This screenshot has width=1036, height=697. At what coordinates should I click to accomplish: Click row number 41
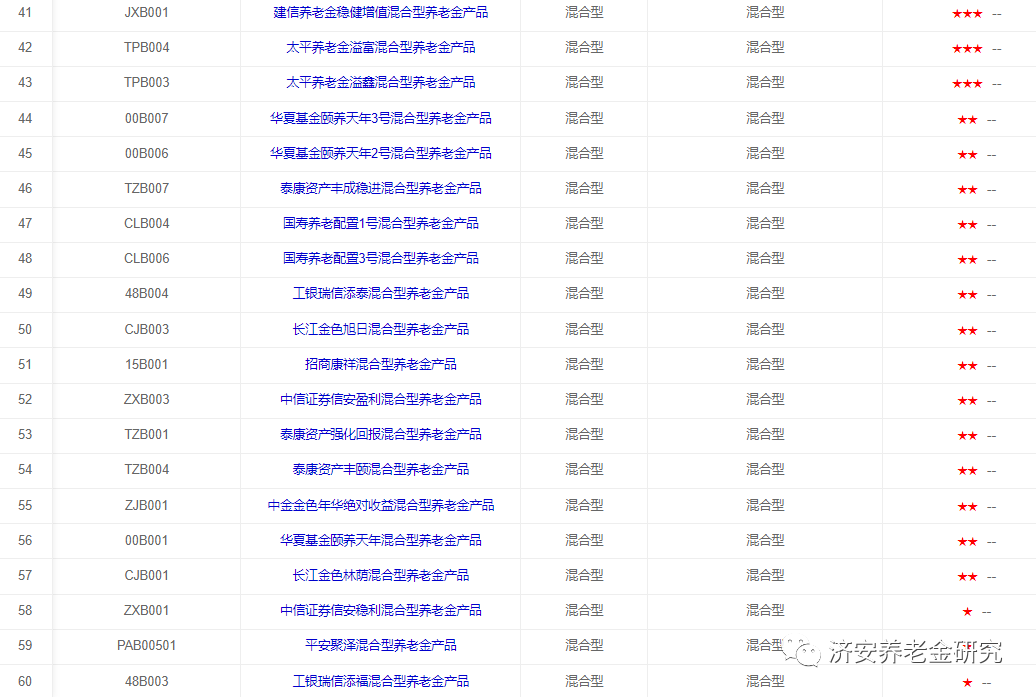pos(25,13)
